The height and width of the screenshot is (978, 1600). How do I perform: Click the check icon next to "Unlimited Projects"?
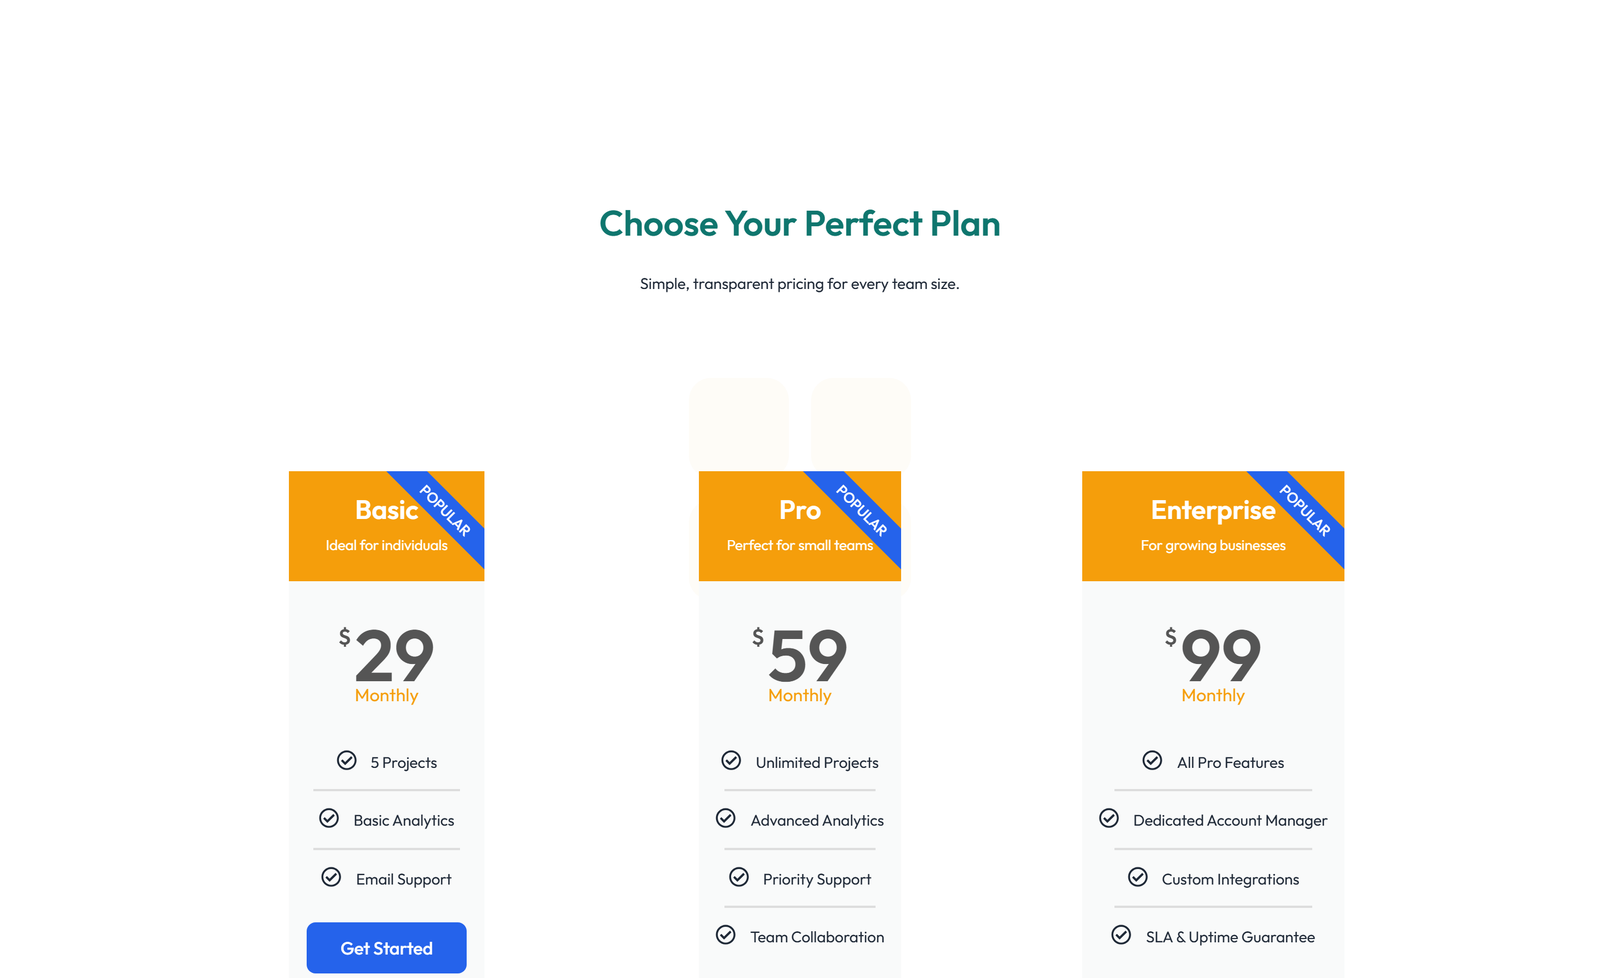731,760
